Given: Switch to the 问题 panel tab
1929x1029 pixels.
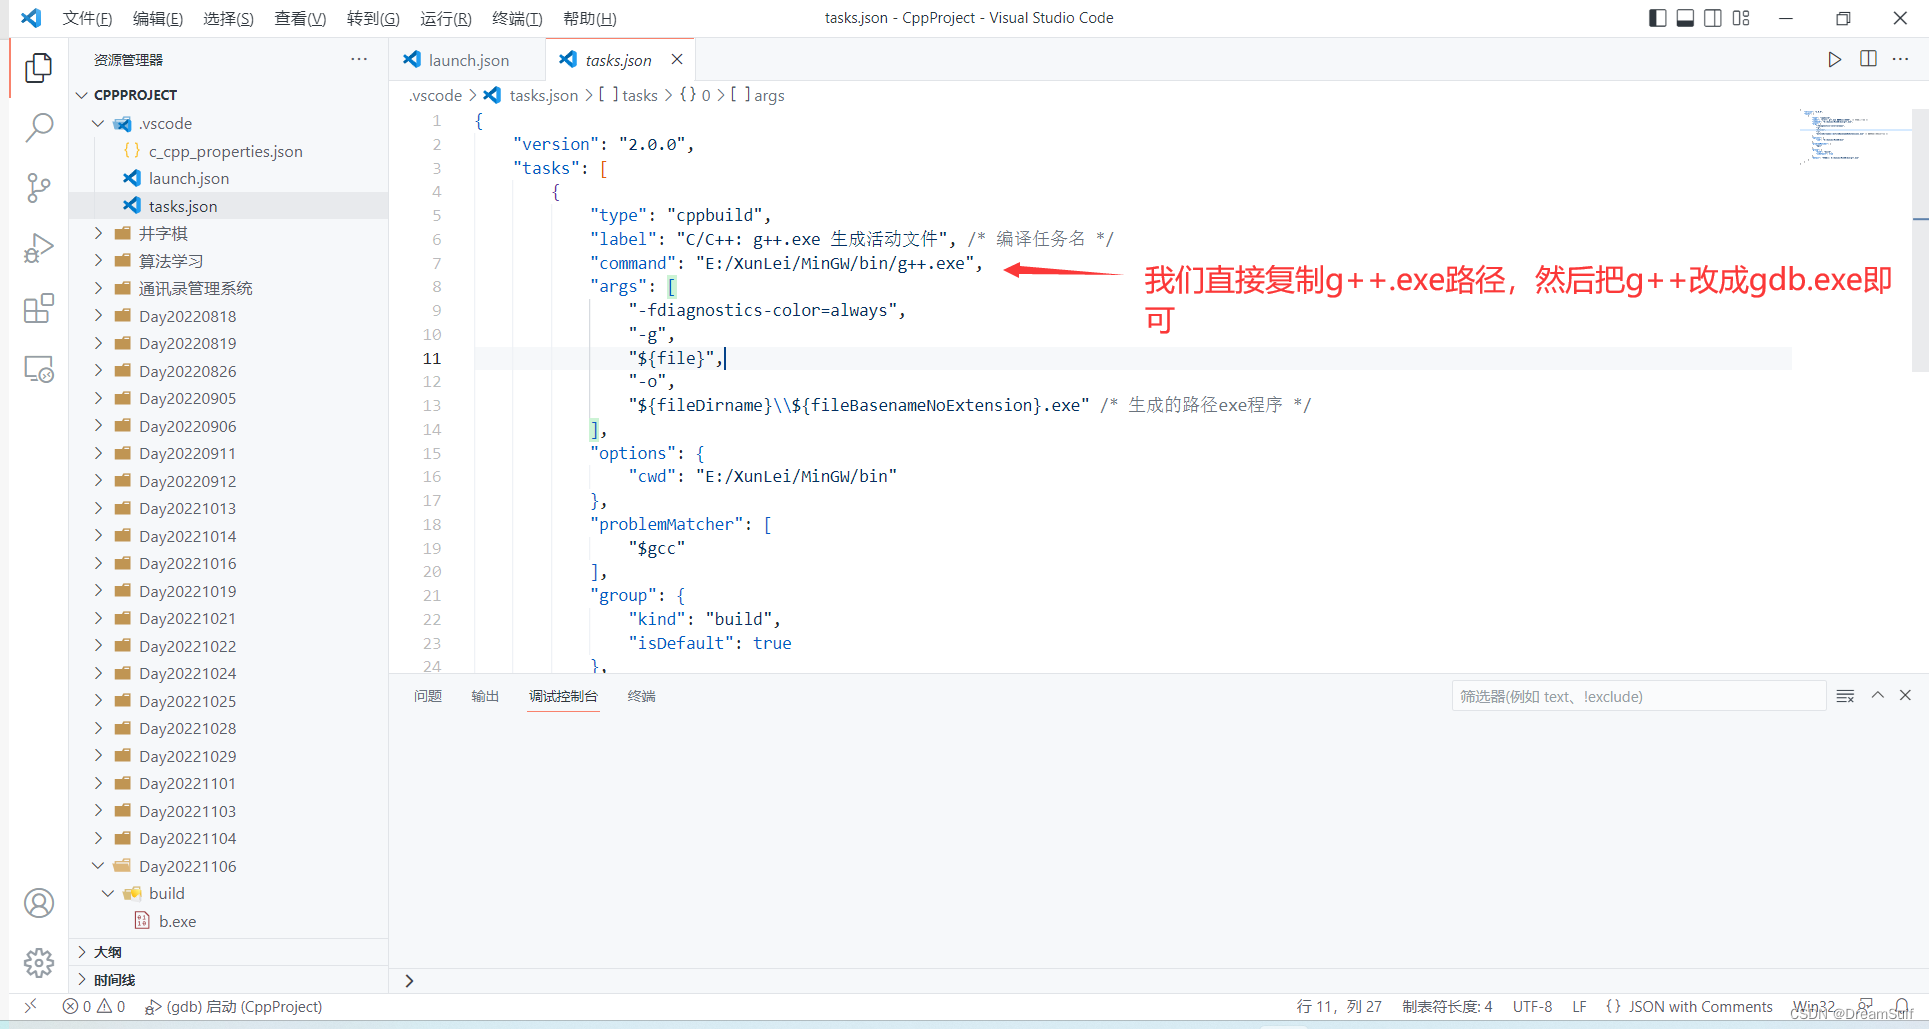Looking at the screenshot, I should pyautogui.click(x=428, y=696).
